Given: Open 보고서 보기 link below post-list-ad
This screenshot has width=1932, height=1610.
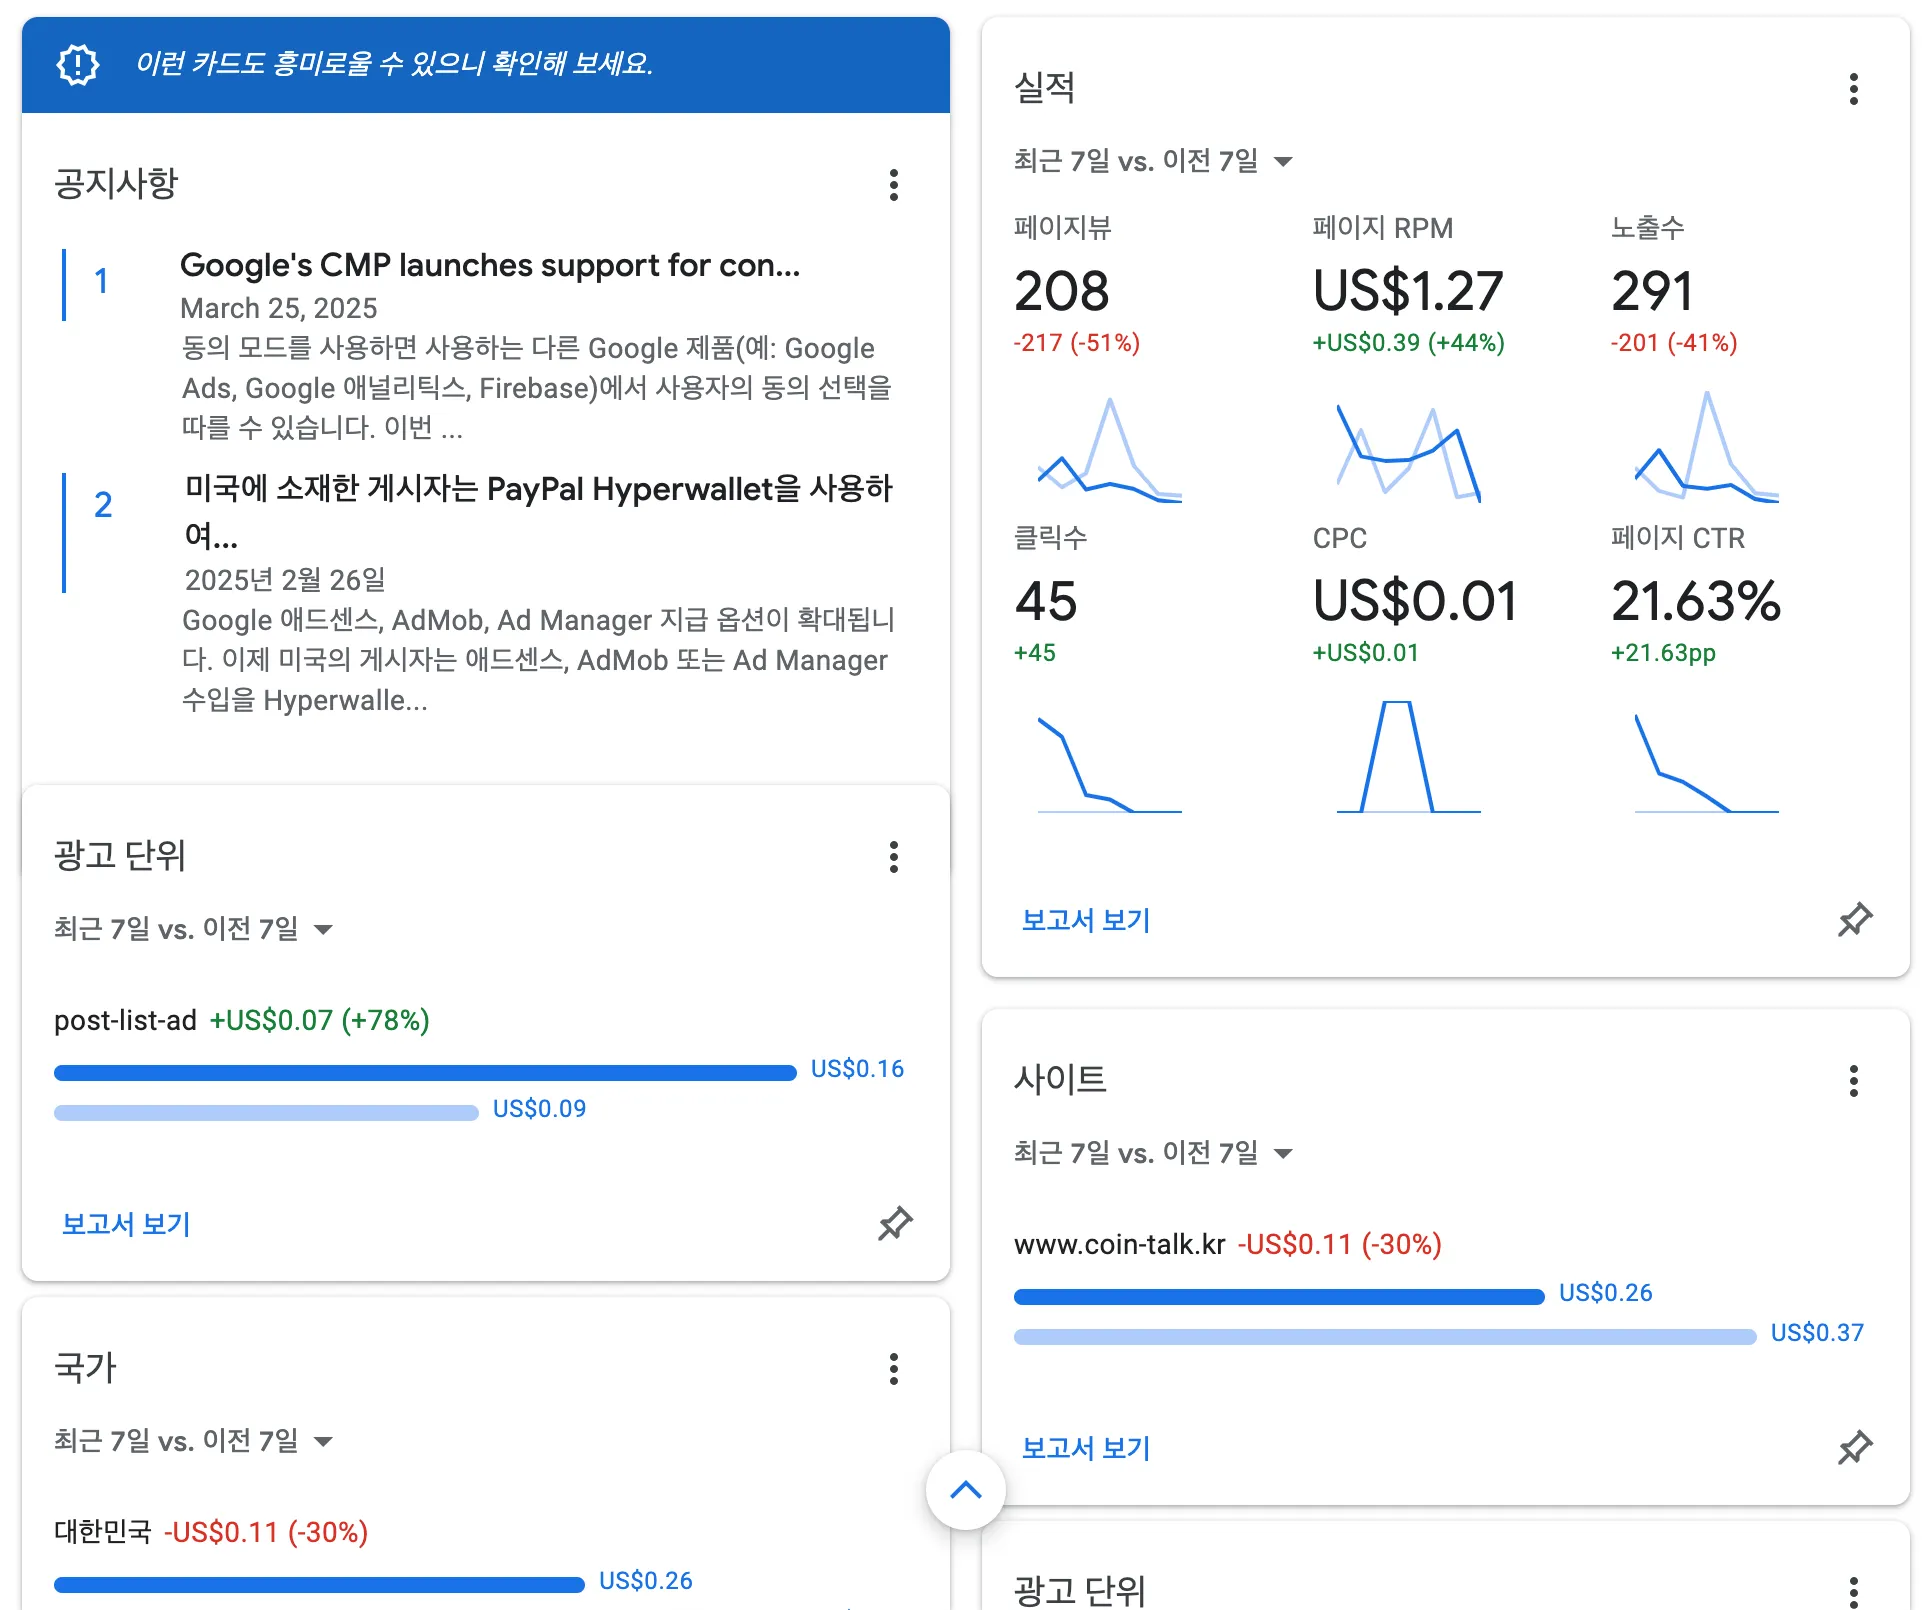Looking at the screenshot, I should point(126,1224).
